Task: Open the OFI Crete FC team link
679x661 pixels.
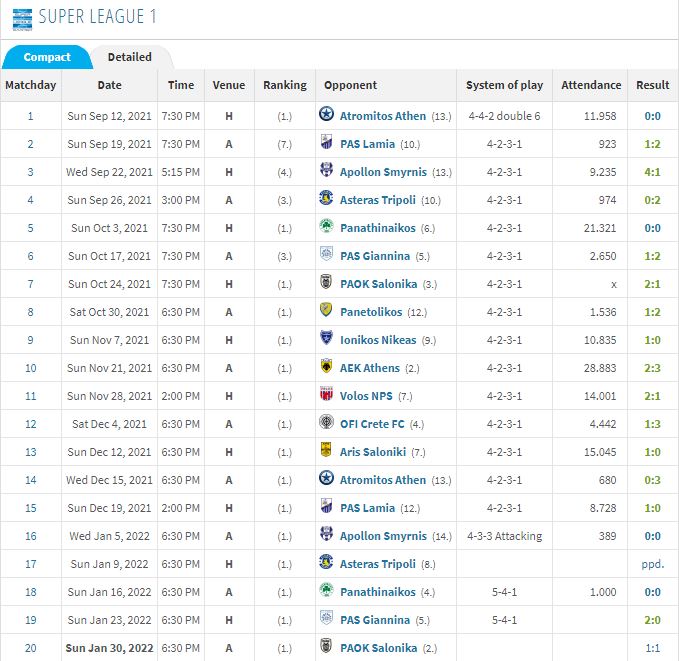Action: [372, 424]
